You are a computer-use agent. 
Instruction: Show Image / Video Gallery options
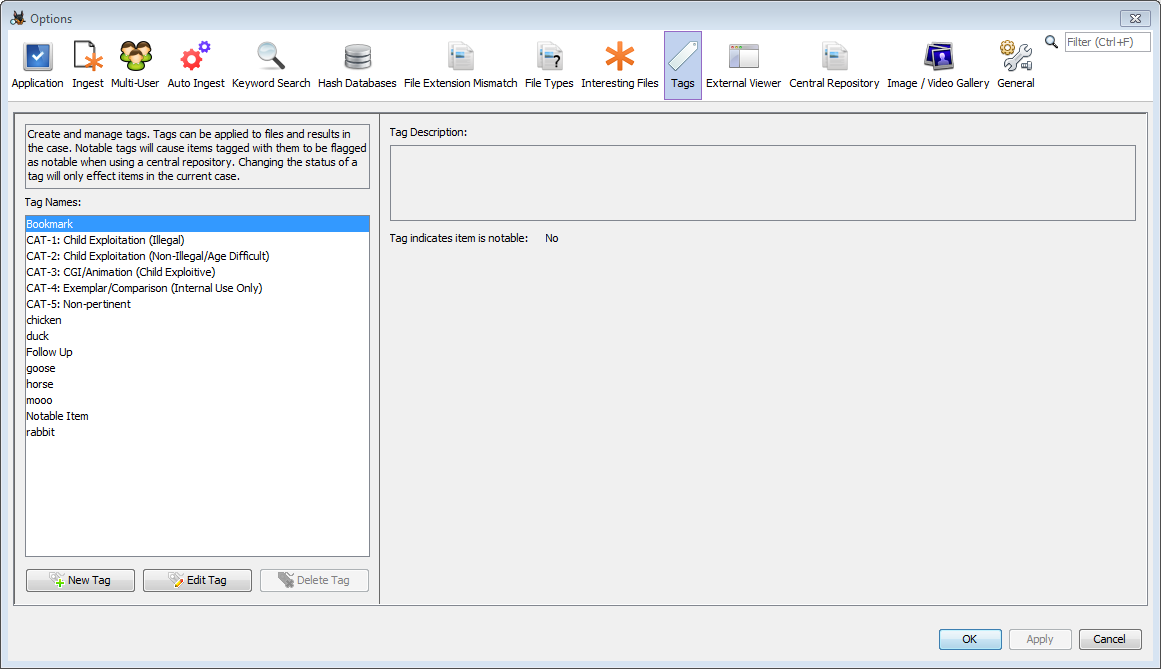click(938, 66)
